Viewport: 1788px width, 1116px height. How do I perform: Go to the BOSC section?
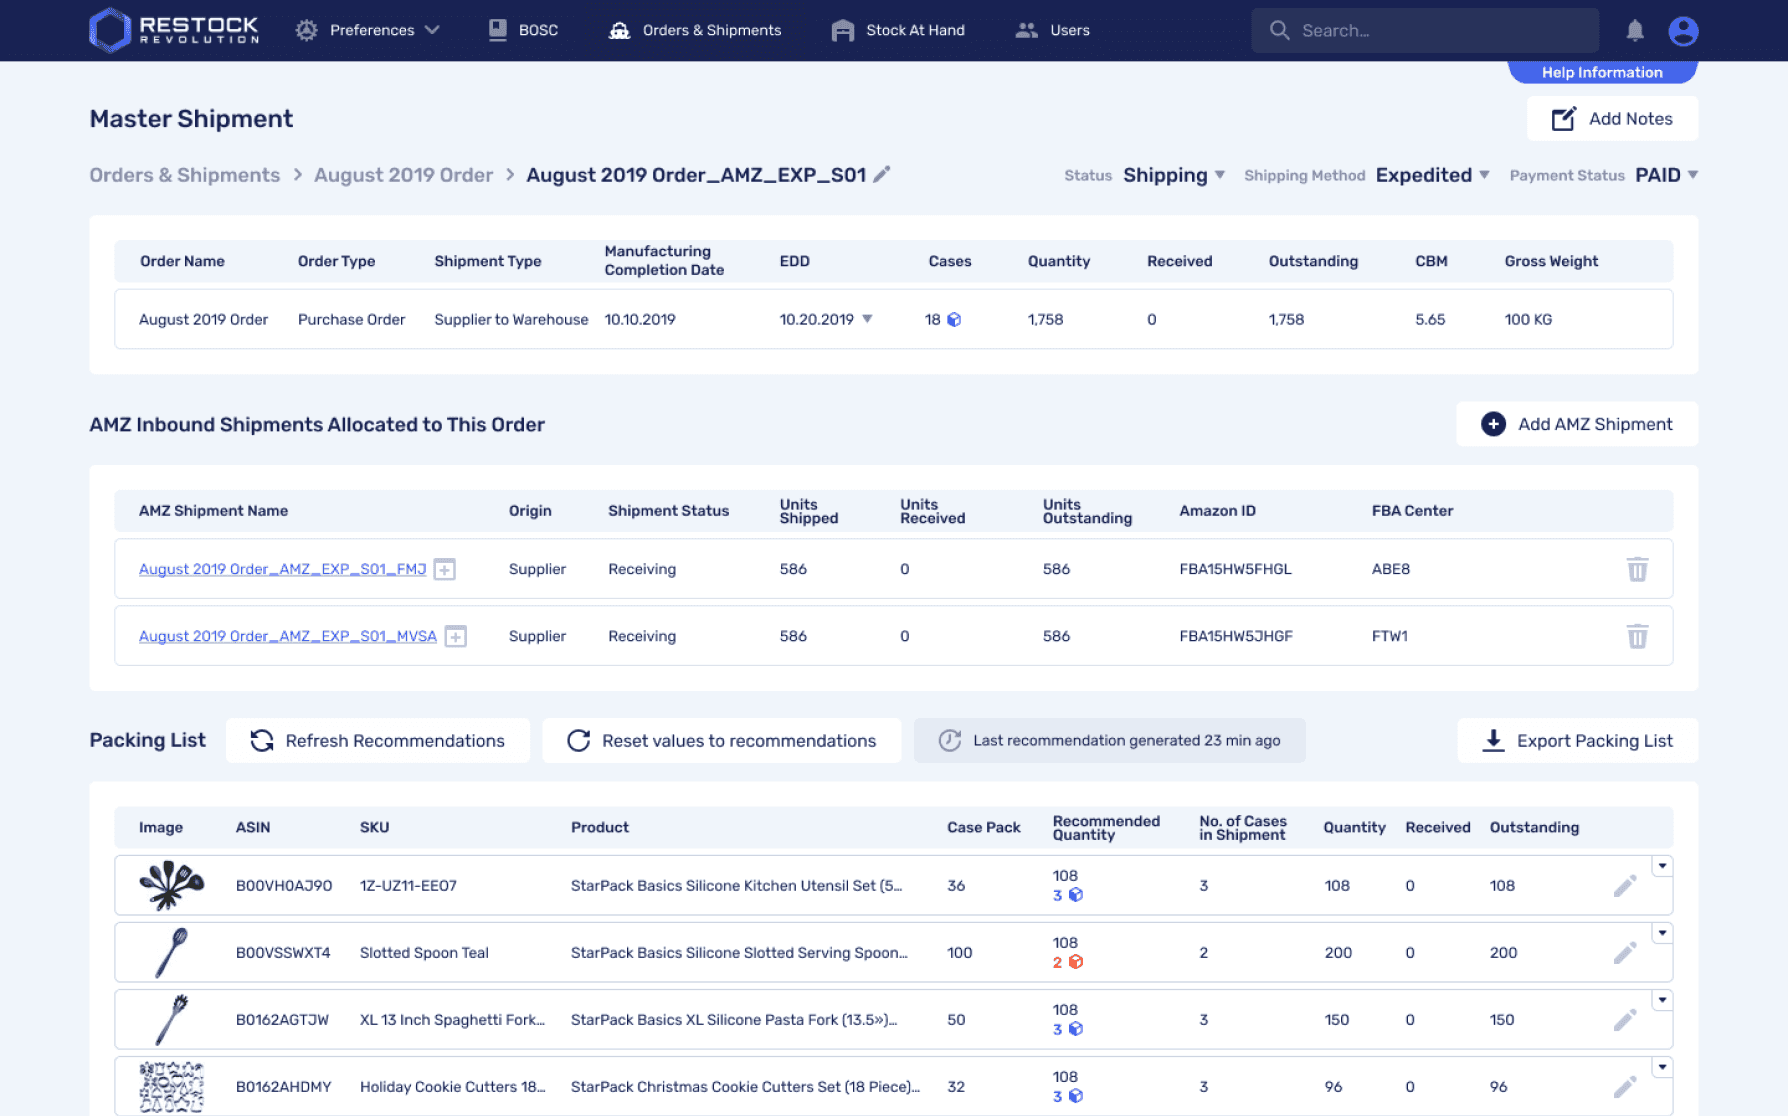coord(523,30)
